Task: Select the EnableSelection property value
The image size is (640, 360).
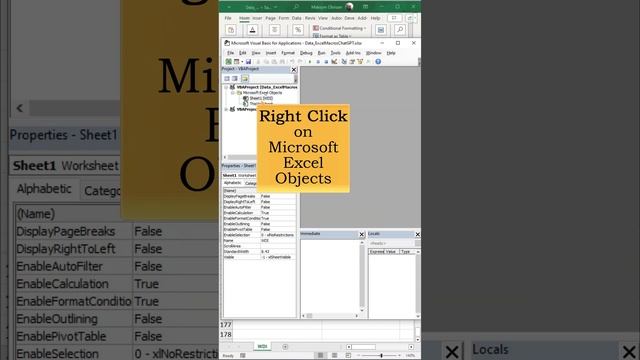Action: pyautogui.click(x=278, y=235)
